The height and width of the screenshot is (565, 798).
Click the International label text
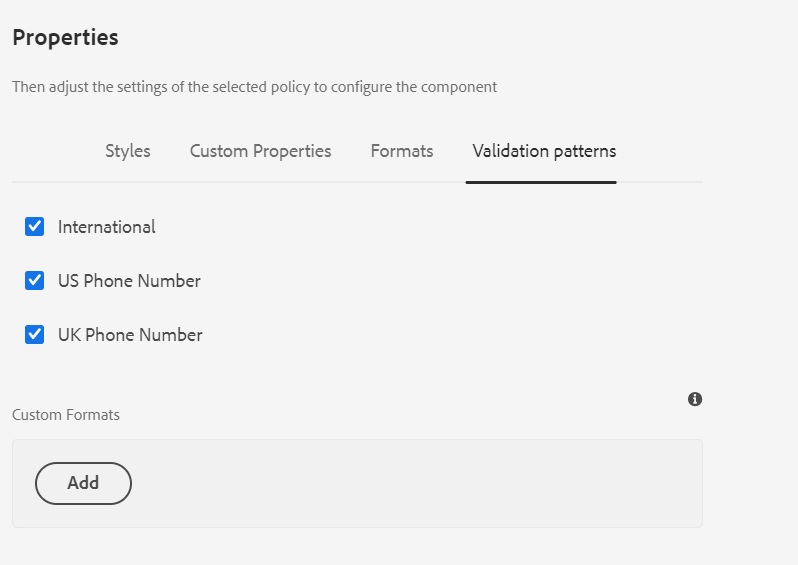pyautogui.click(x=106, y=227)
